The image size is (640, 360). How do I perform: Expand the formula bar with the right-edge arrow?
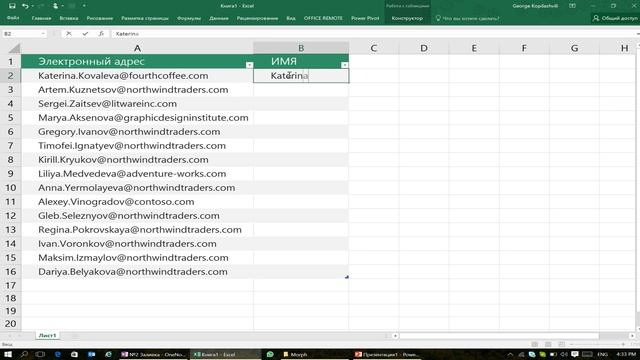click(x=637, y=33)
